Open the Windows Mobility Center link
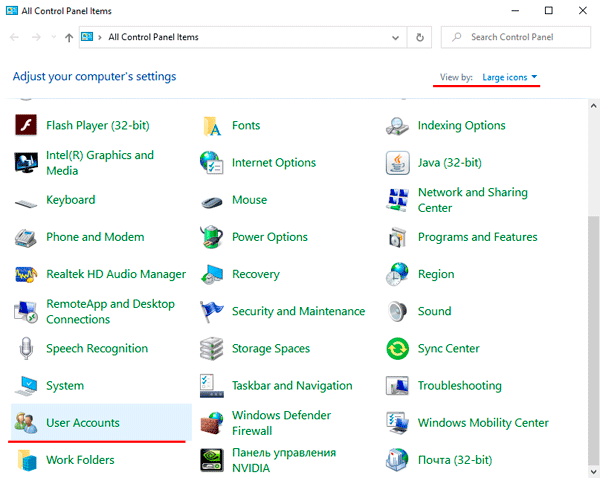The height and width of the screenshot is (478, 600). 483,423
